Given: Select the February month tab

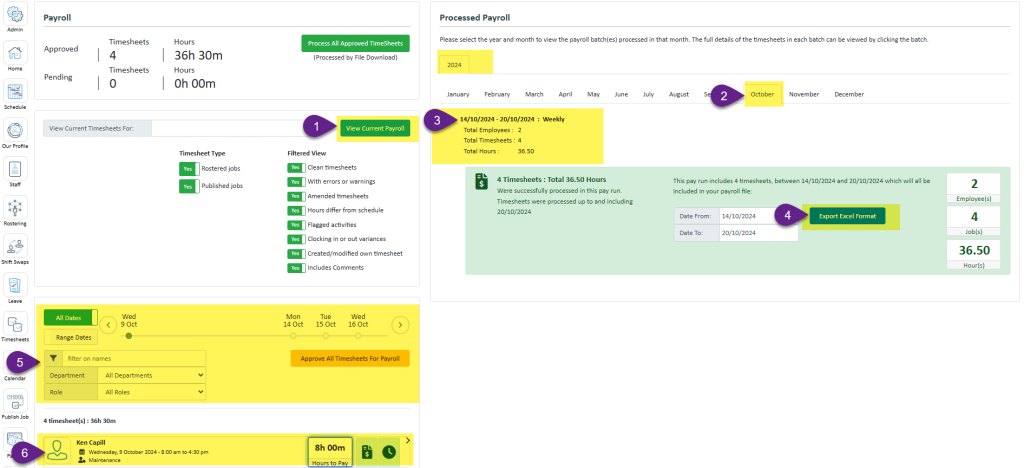Looking at the screenshot, I should pos(497,94).
